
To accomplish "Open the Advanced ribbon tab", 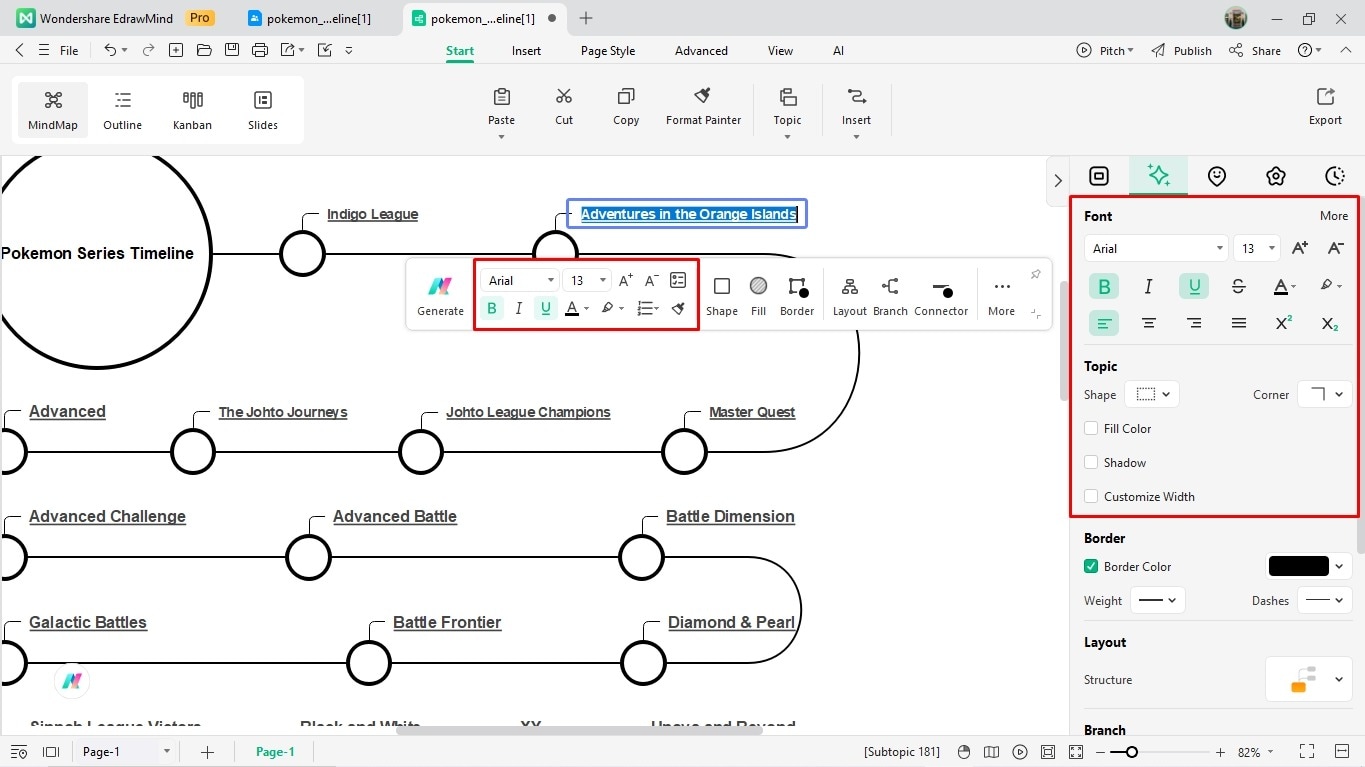I will pyautogui.click(x=701, y=51).
